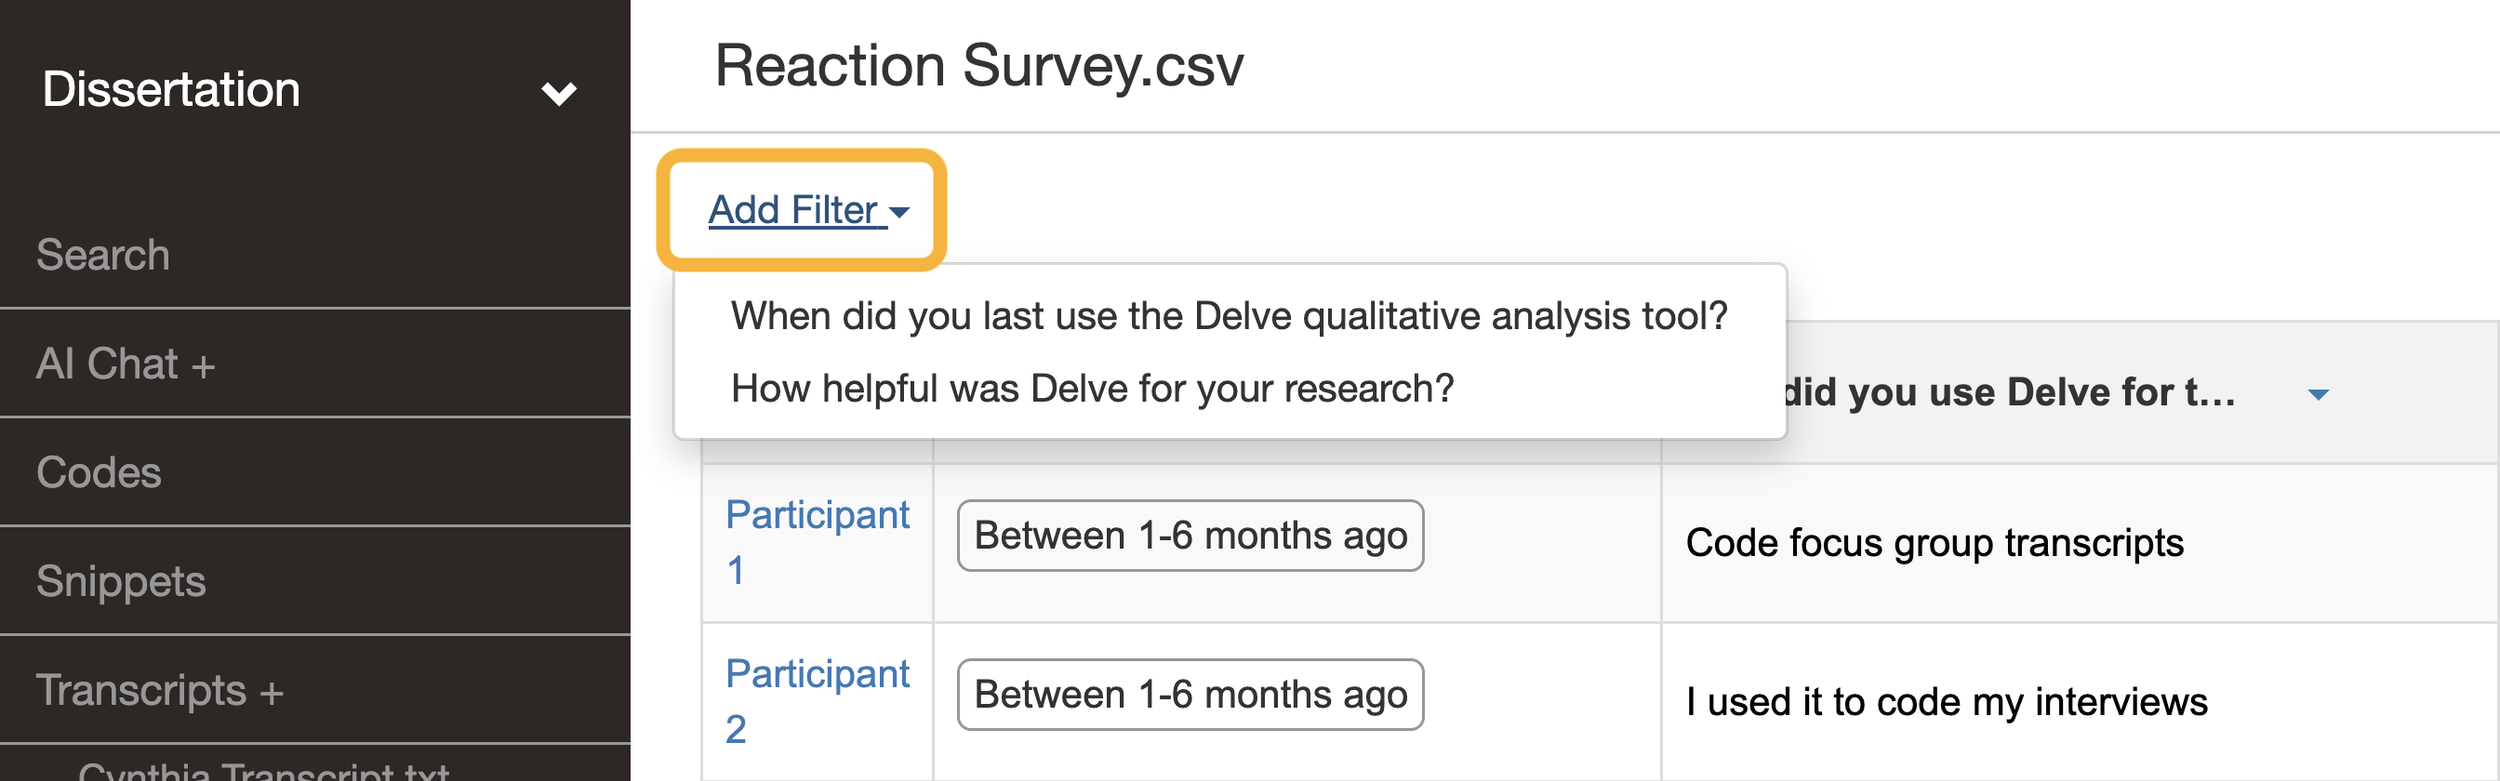The height and width of the screenshot is (781, 2500).
Task: Select the 'Code focus group transcripts' cell
Action: tap(1934, 543)
